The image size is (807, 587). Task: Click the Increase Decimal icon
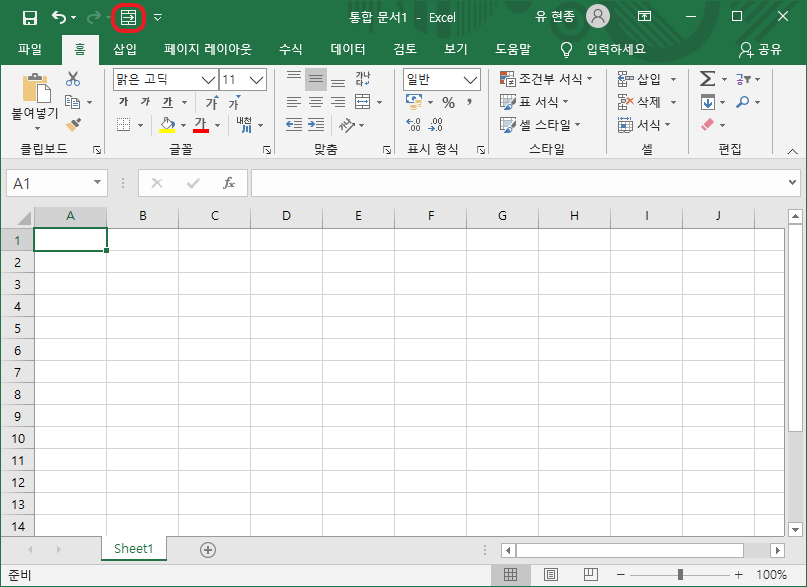coord(413,124)
